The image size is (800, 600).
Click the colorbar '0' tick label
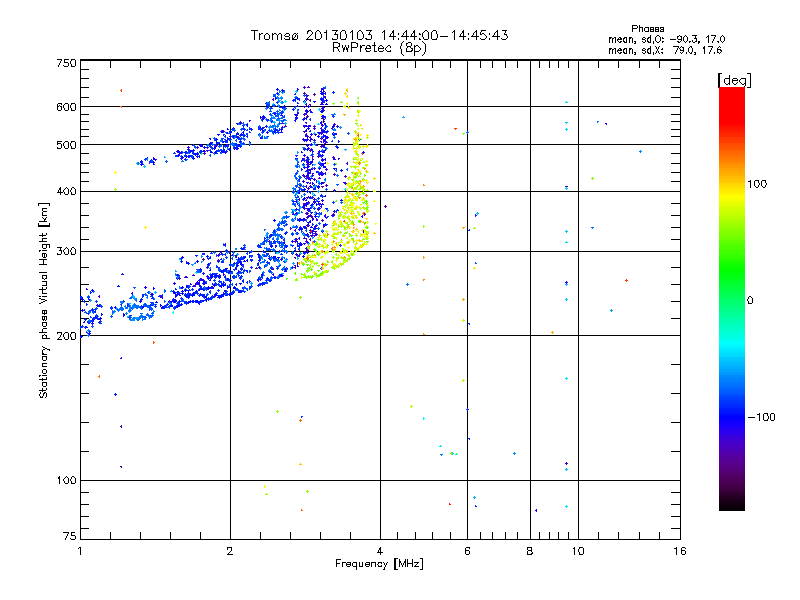750,301
